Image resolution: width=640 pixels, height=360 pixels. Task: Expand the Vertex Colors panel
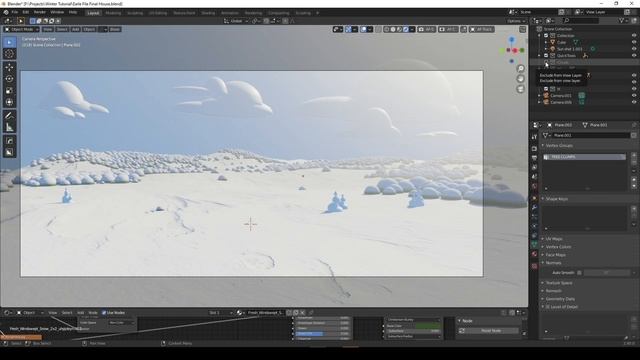[x=558, y=247]
